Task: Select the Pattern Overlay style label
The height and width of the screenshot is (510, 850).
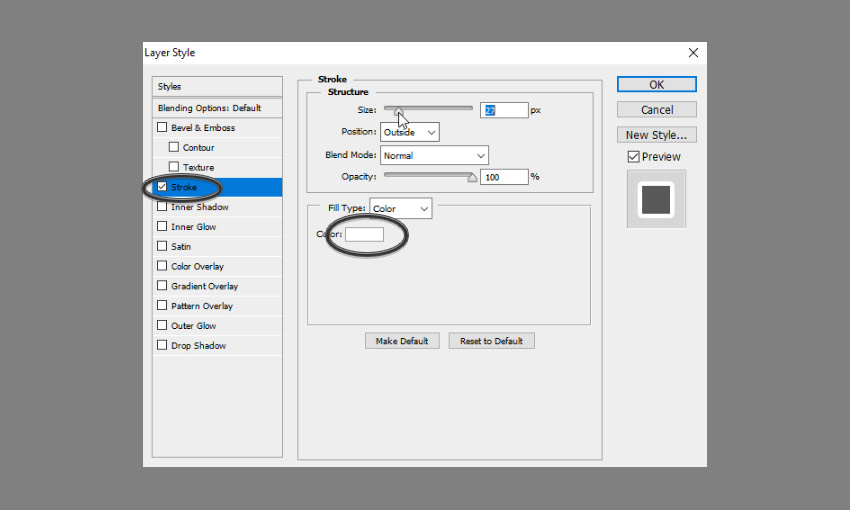Action: (202, 306)
